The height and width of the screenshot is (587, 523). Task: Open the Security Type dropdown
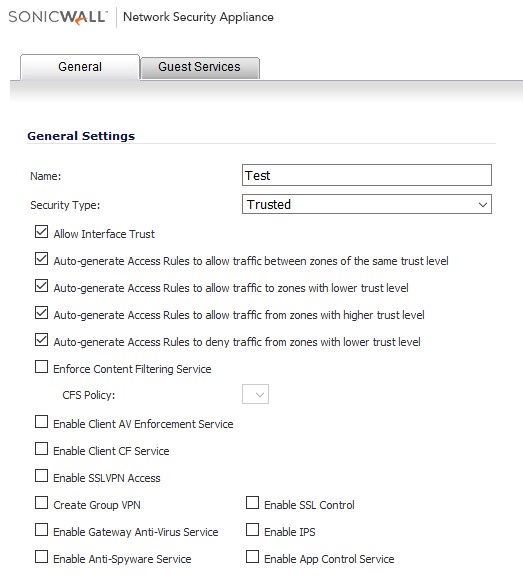tap(367, 204)
